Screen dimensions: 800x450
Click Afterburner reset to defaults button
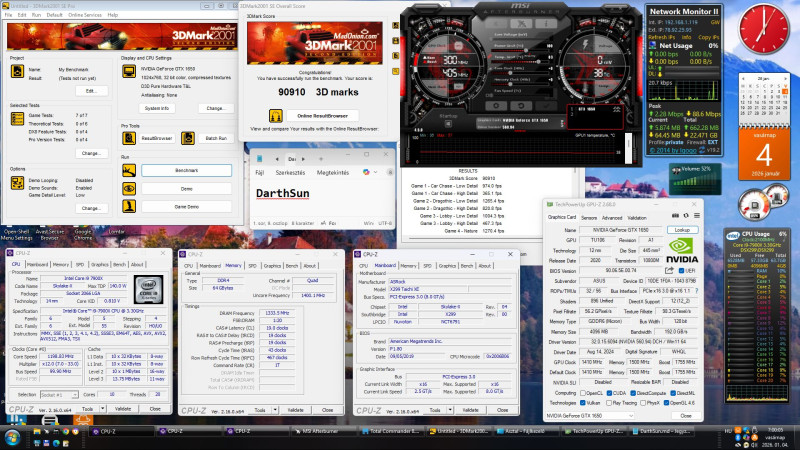click(x=521, y=106)
